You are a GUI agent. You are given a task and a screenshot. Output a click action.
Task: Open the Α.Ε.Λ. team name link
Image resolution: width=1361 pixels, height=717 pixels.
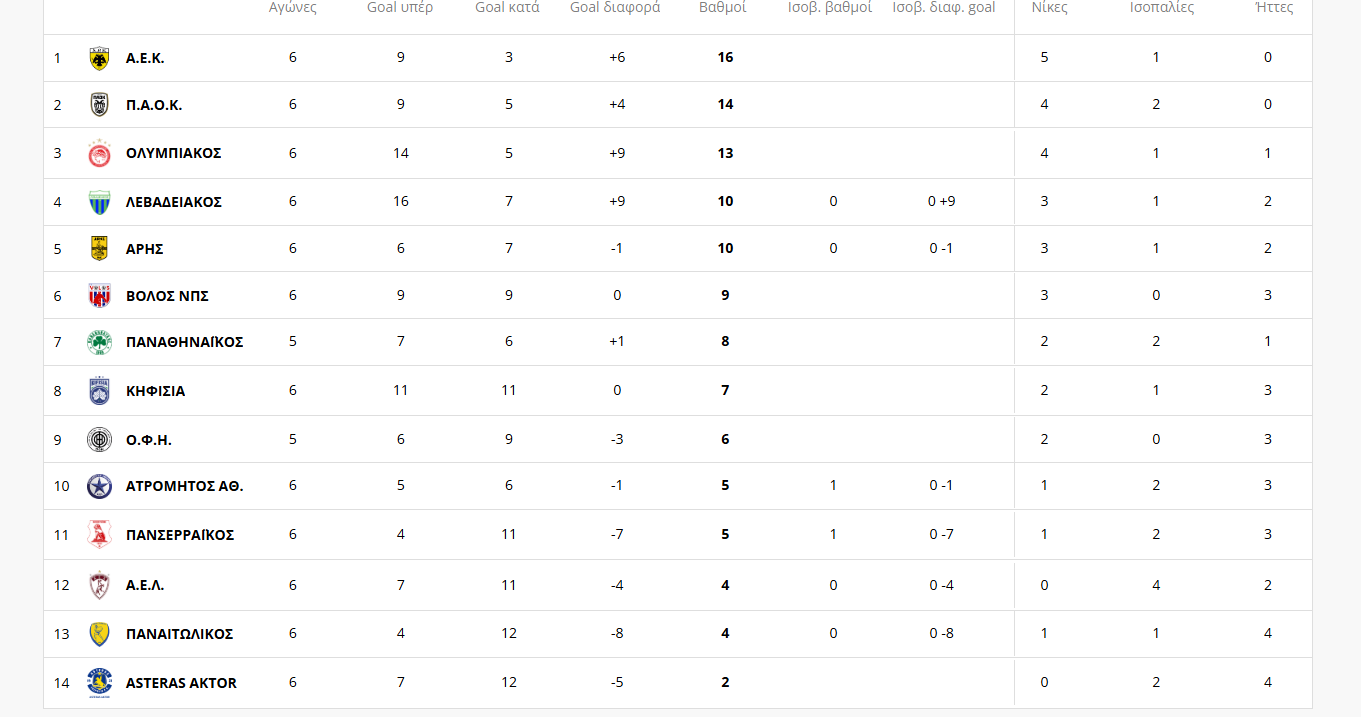pos(145,585)
